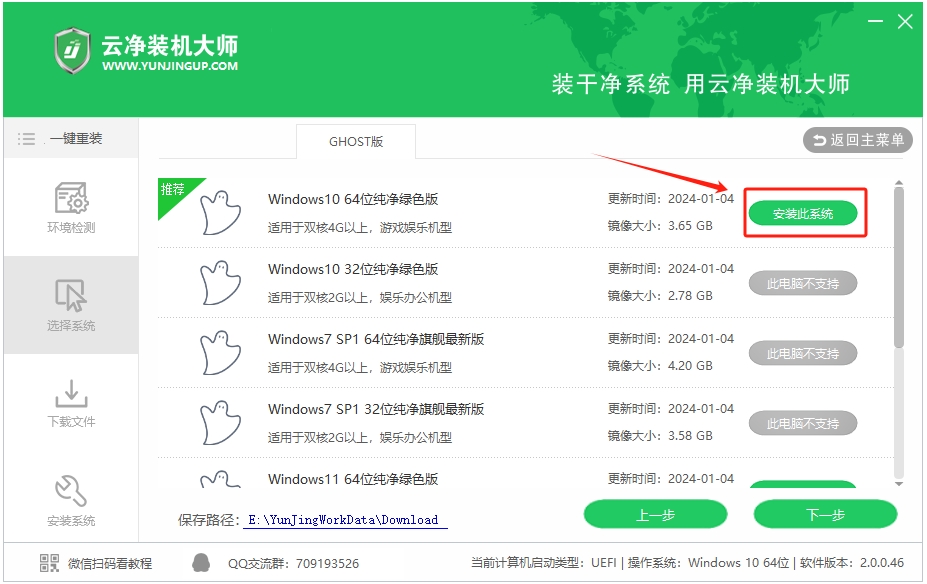Click WWW.YUNJINGUP.COM website text
Screen dimensions: 927x584
[x=170, y=66]
